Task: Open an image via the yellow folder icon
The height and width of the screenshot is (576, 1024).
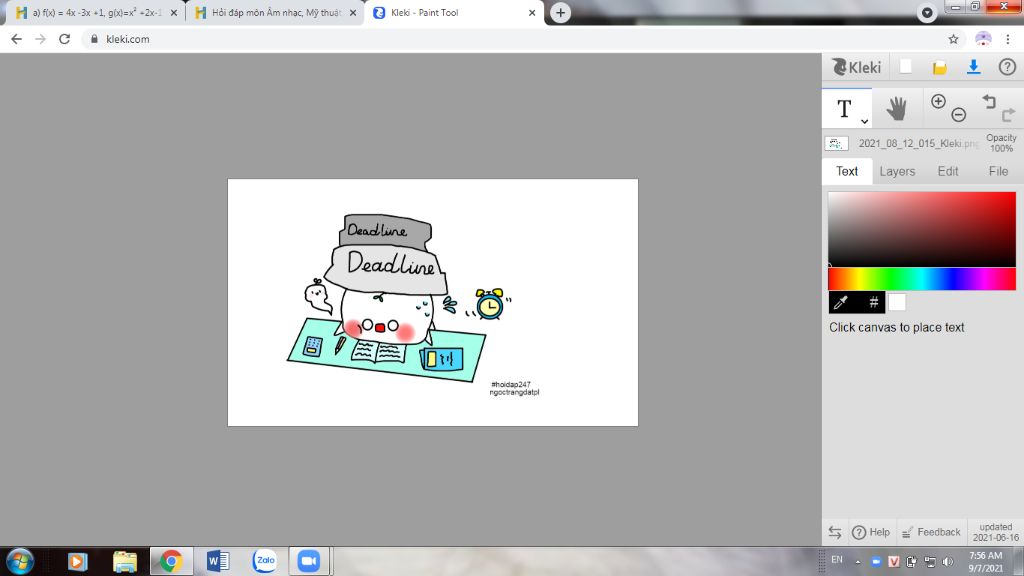Action: [940, 67]
